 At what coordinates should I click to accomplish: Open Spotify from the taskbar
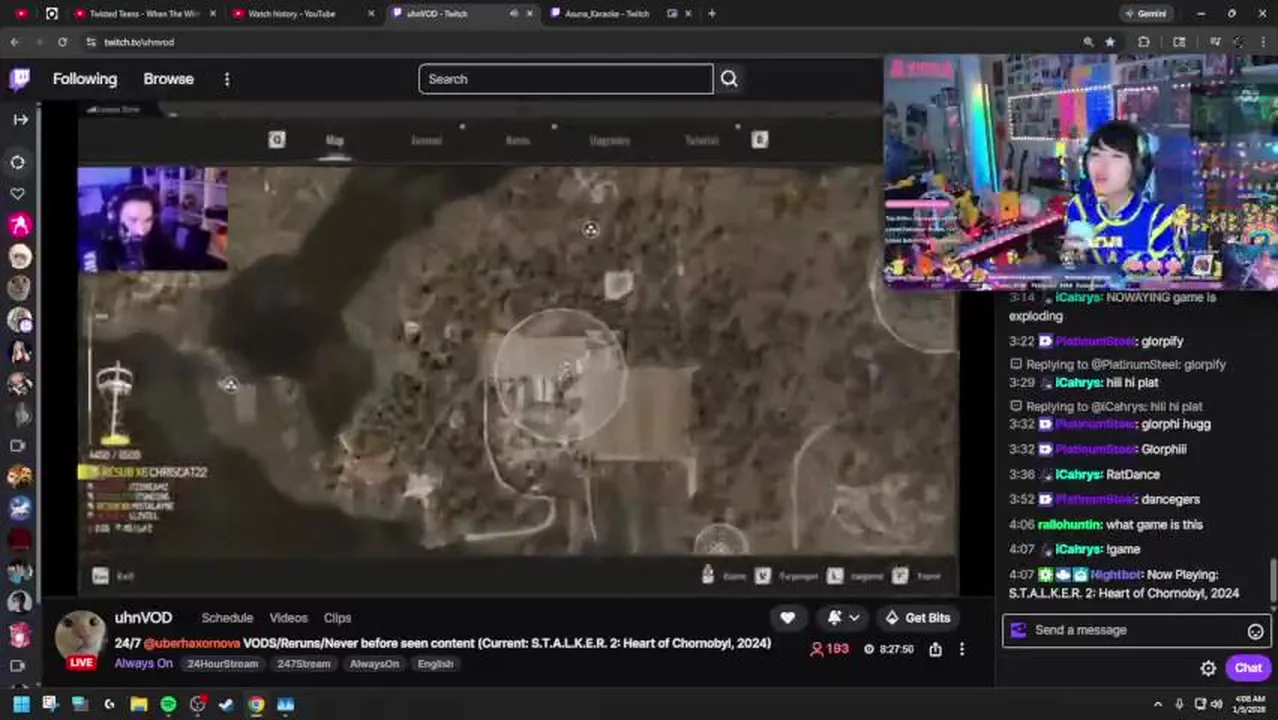pos(168,704)
